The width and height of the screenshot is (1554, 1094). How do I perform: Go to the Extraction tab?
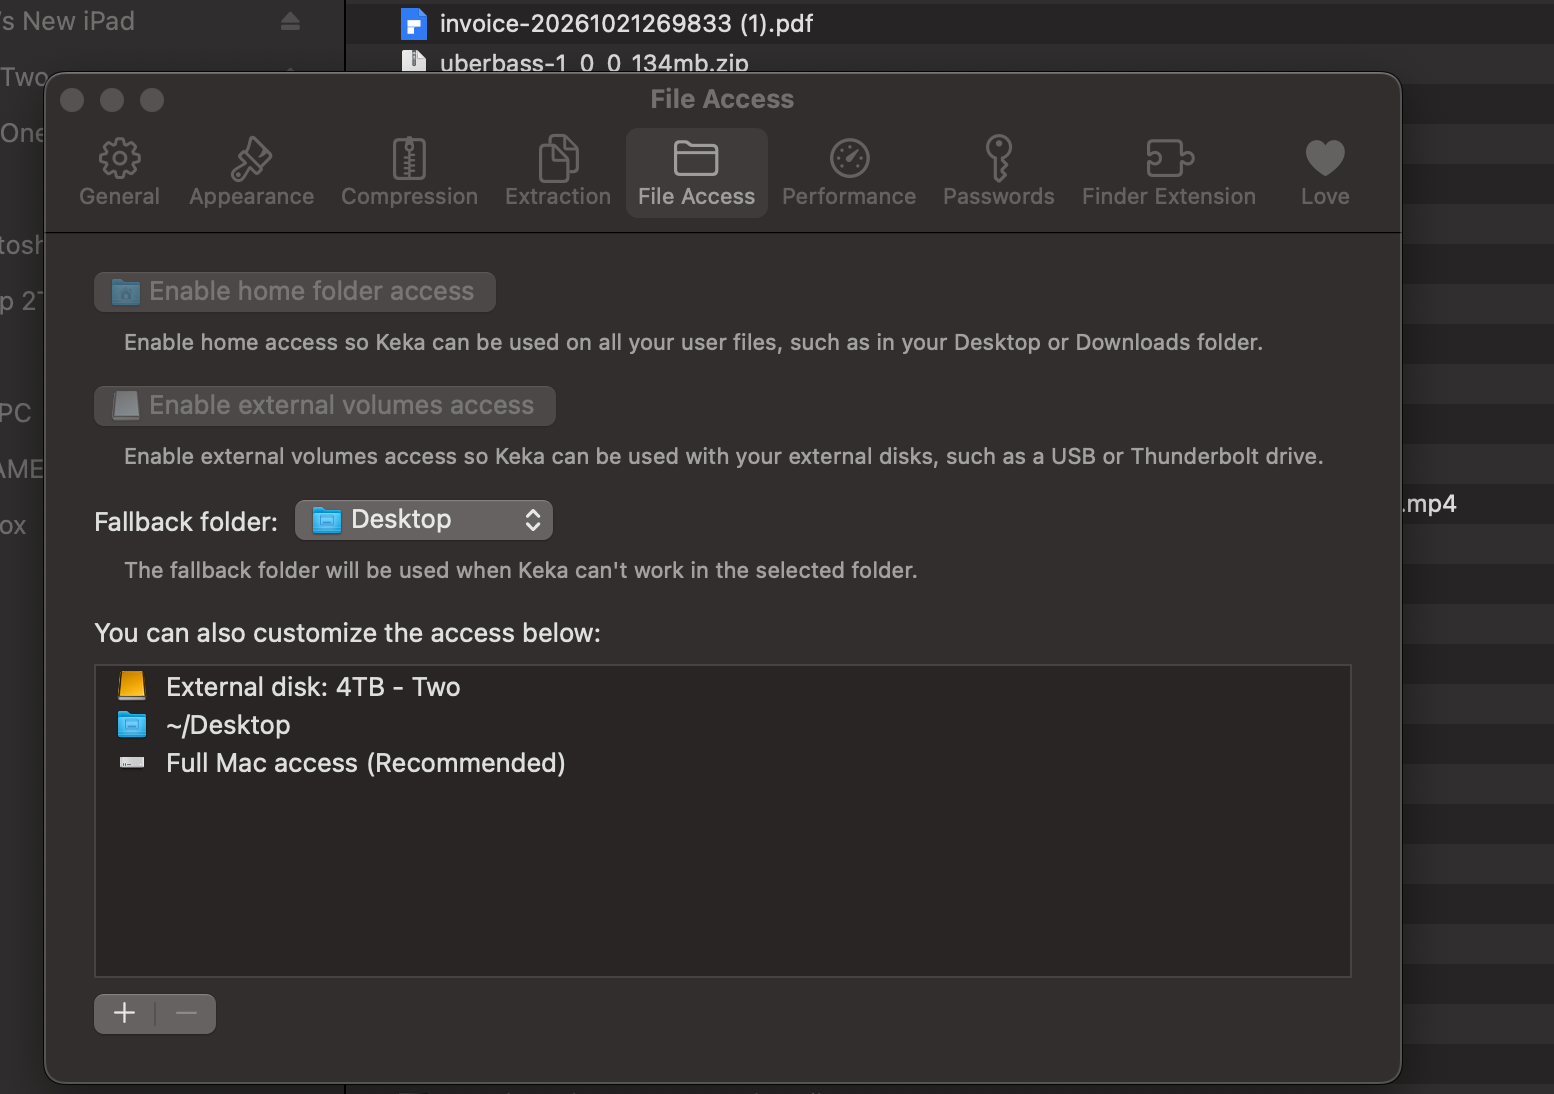pyautogui.click(x=558, y=172)
